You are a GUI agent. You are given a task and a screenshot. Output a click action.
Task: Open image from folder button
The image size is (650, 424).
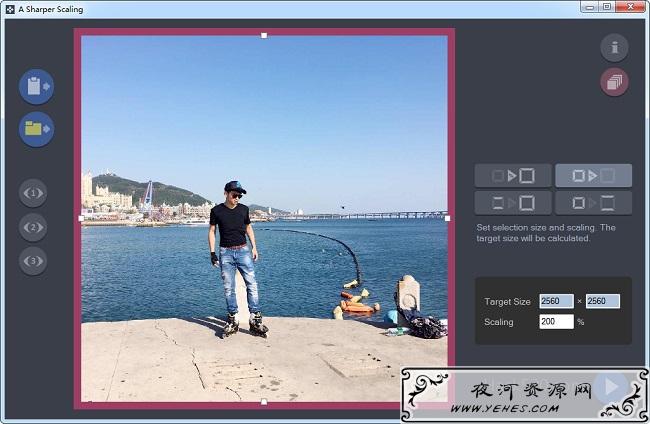coord(36,129)
